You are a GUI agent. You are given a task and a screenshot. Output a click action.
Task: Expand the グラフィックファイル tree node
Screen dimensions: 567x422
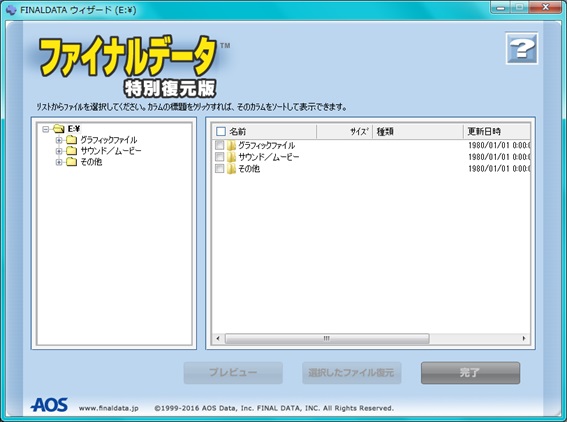click(x=59, y=140)
